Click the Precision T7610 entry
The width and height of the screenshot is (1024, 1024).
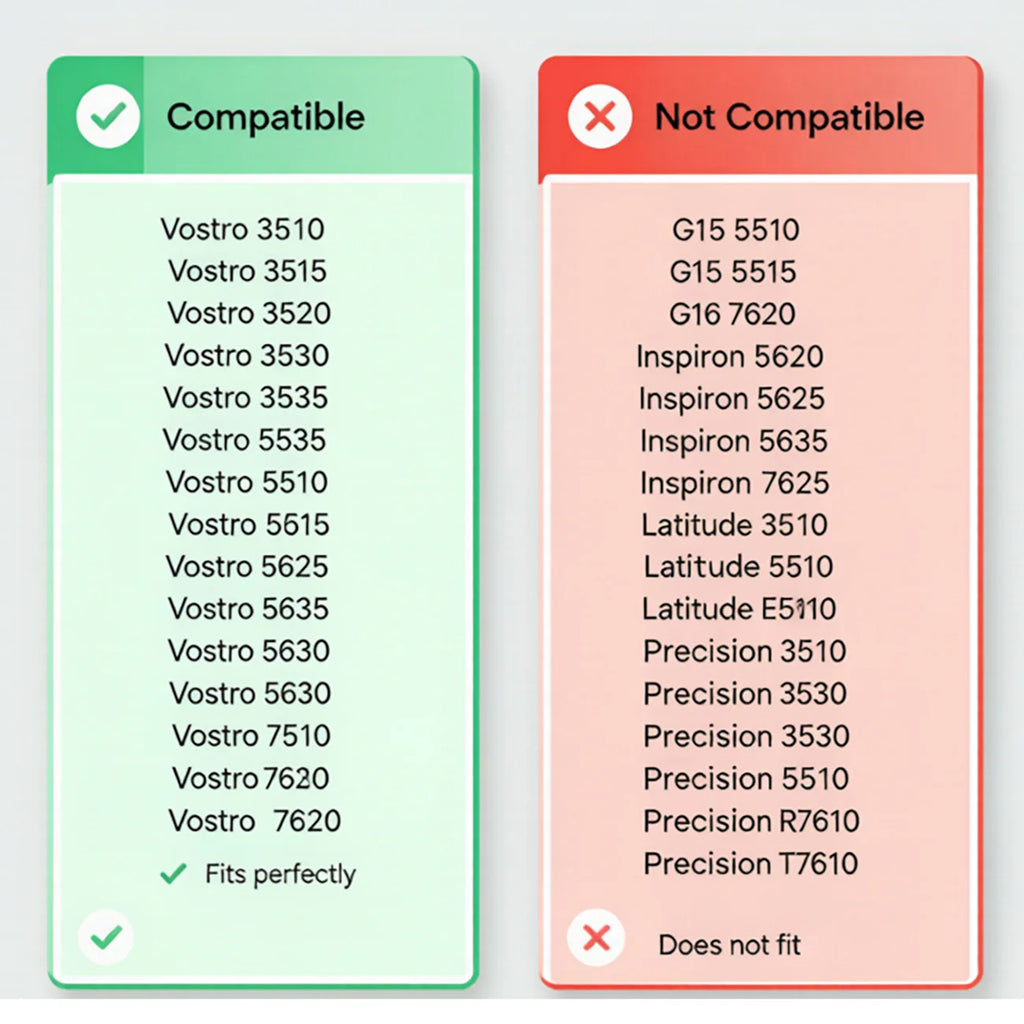750,863
